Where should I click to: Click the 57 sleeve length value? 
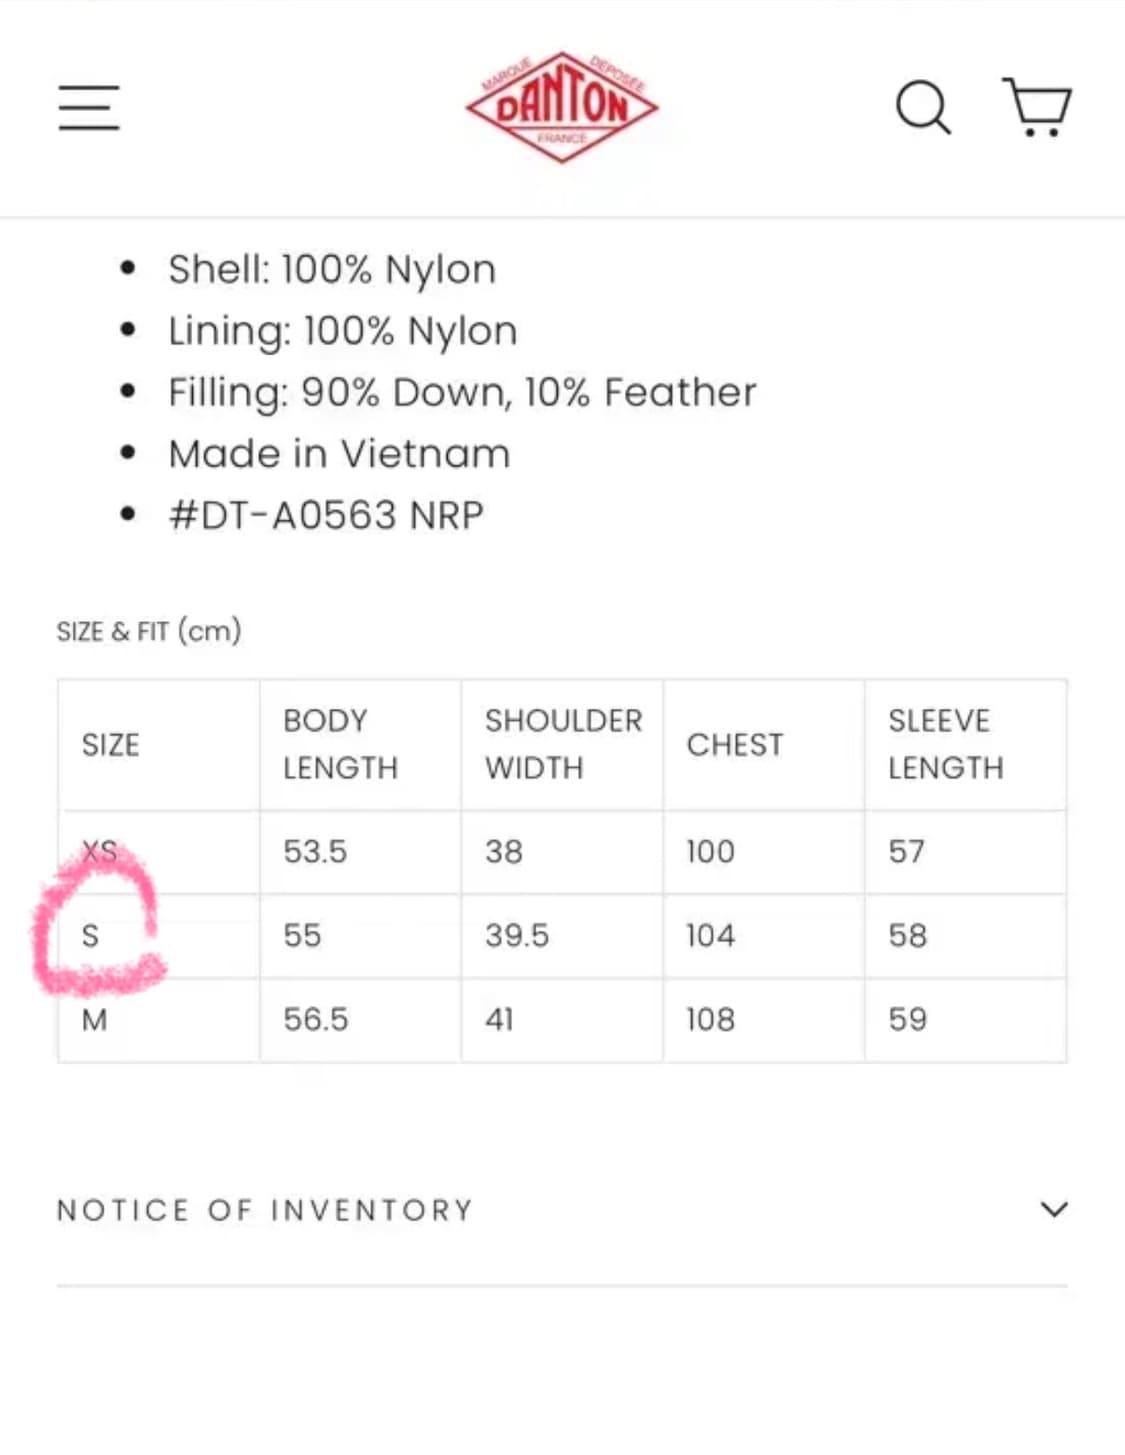(x=907, y=852)
